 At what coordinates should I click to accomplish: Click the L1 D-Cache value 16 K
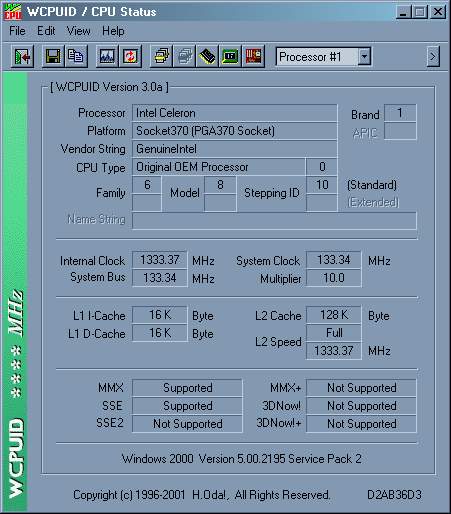[x=160, y=333]
